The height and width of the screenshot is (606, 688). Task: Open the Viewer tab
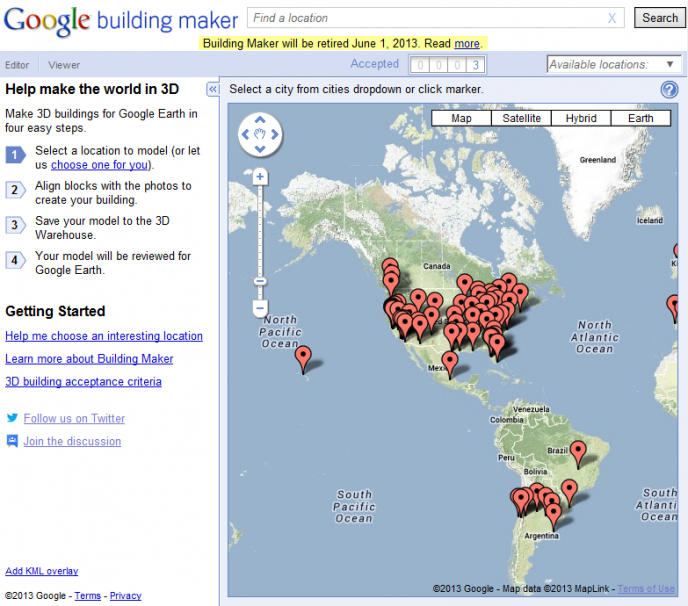[x=64, y=65]
